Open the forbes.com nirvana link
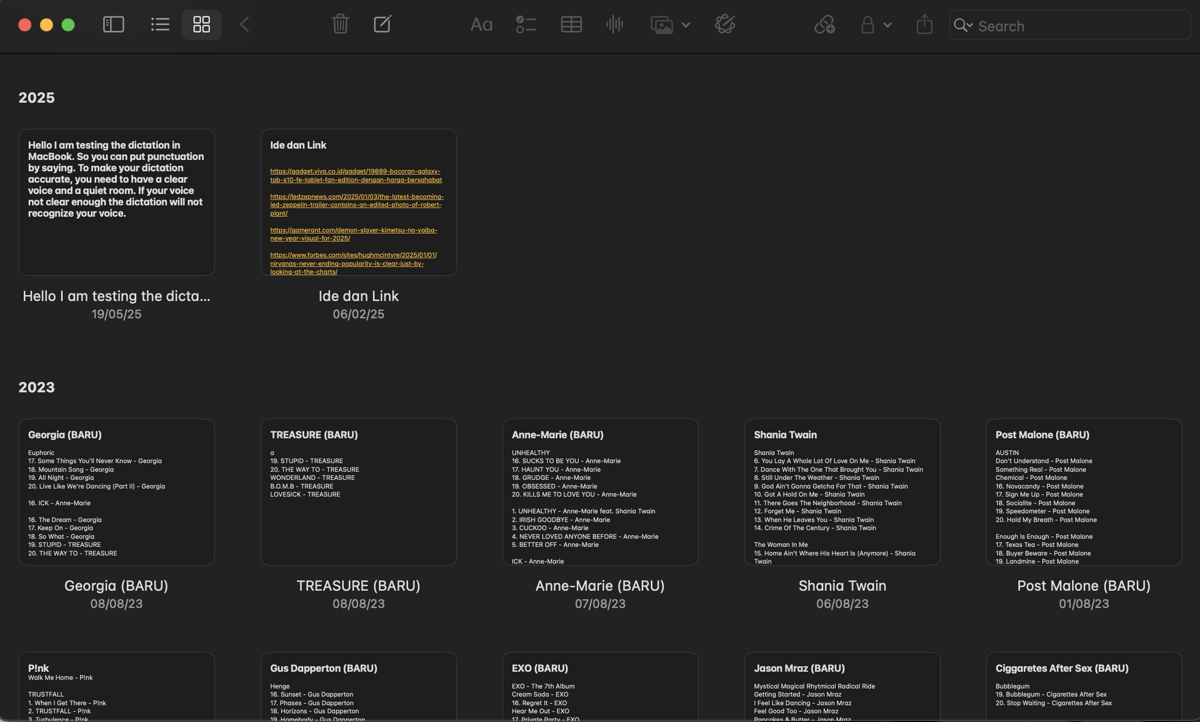The image size is (1200, 722). [x=353, y=263]
